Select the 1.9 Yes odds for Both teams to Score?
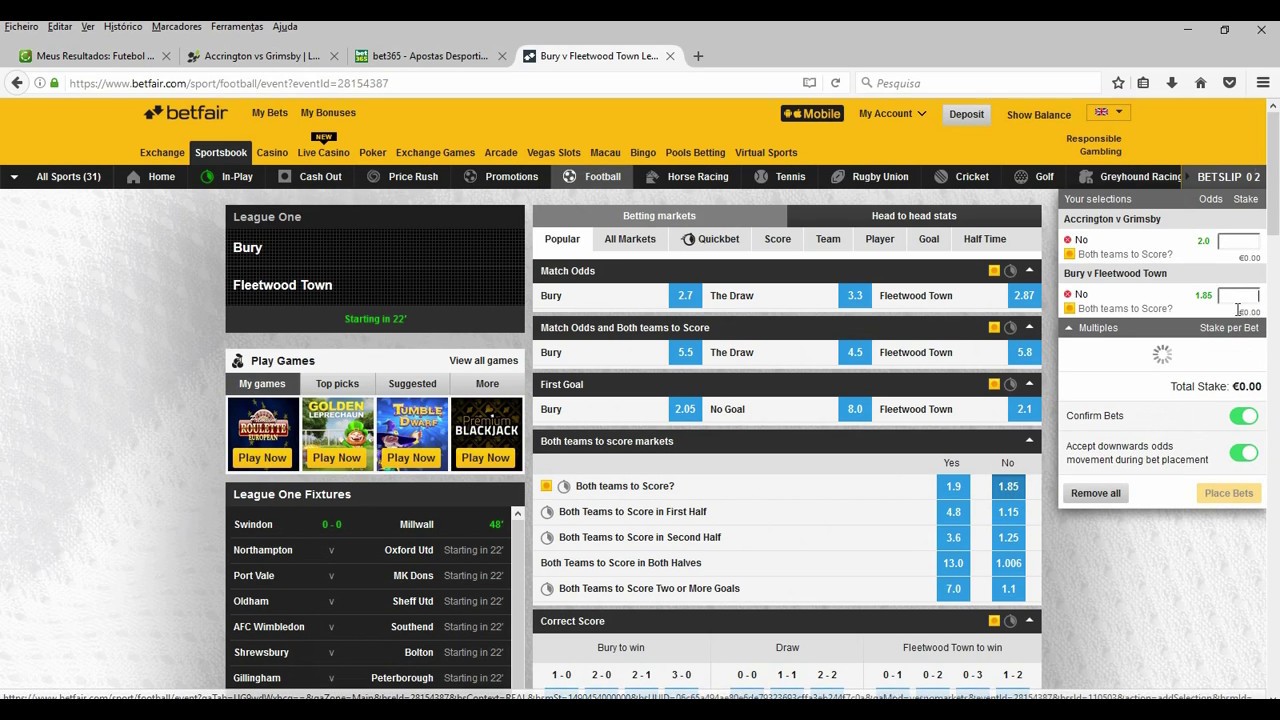Image resolution: width=1280 pixels, height=720 pixels. tap(953, 486)
